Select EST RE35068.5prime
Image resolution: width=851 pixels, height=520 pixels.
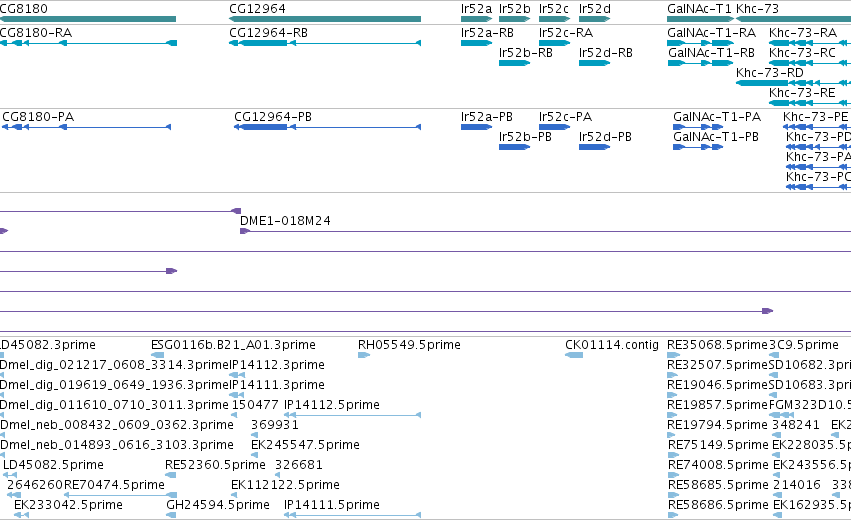coord(673,355)
